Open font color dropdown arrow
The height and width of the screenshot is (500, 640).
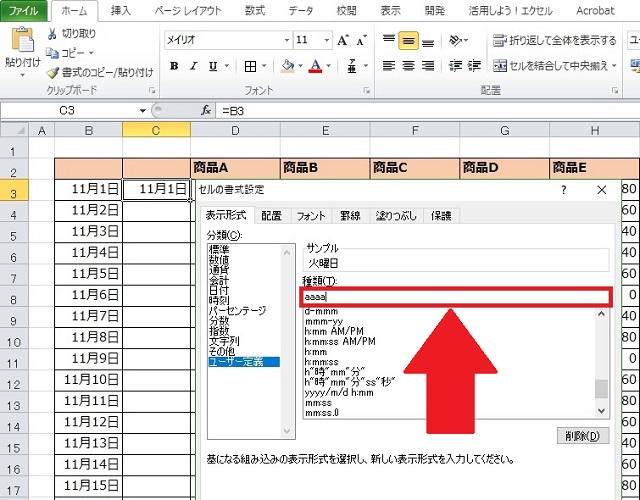(328, 66)
